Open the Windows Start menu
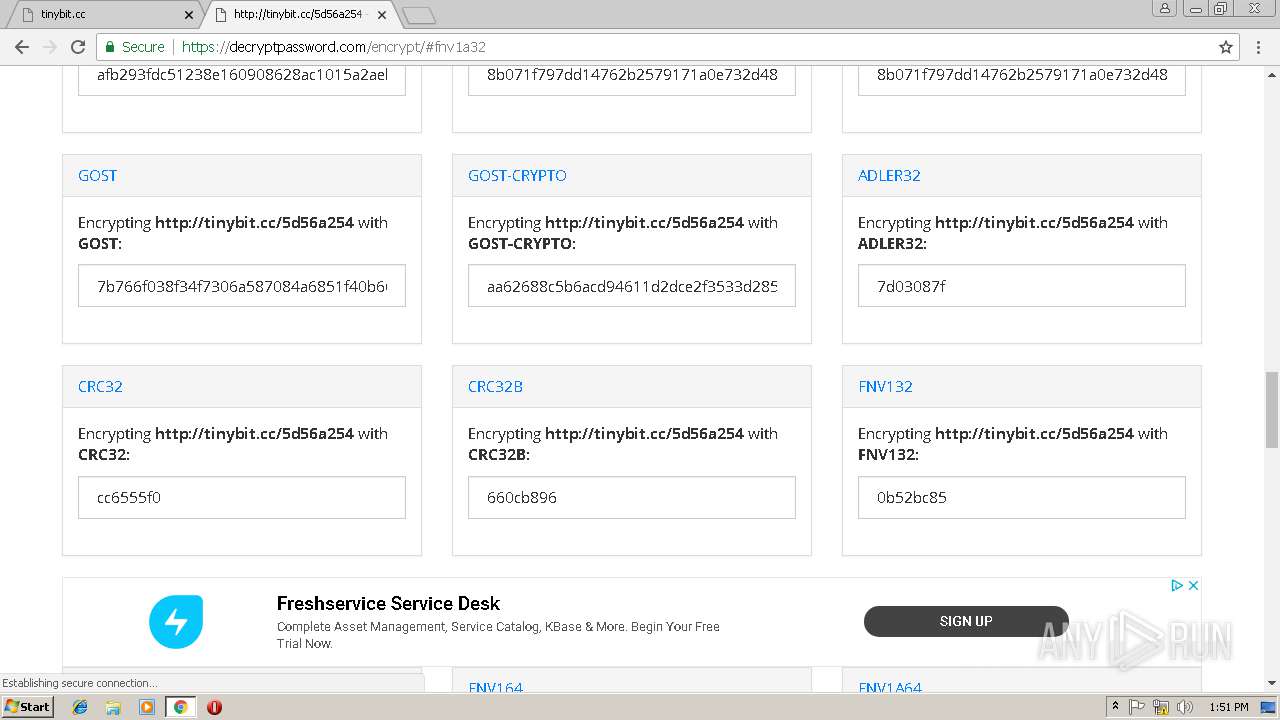1280x720 pixels. click(x=27, y=707)
